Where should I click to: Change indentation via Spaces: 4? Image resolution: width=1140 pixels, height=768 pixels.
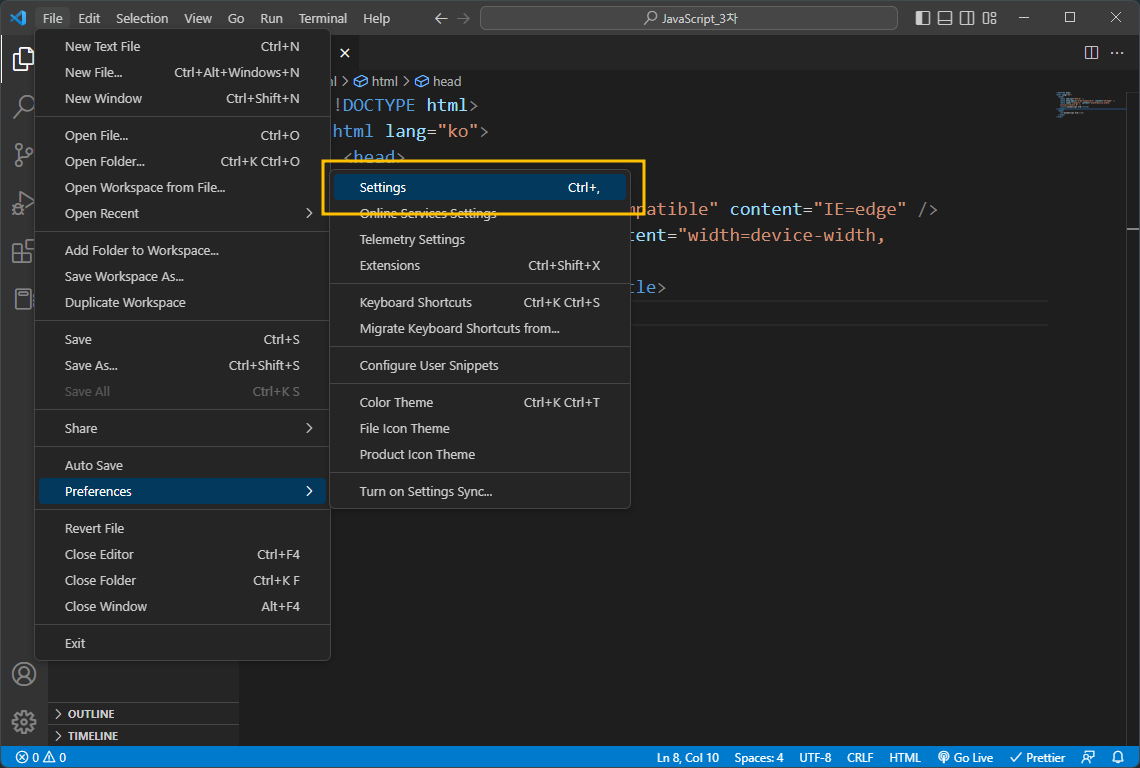(758, 757)
